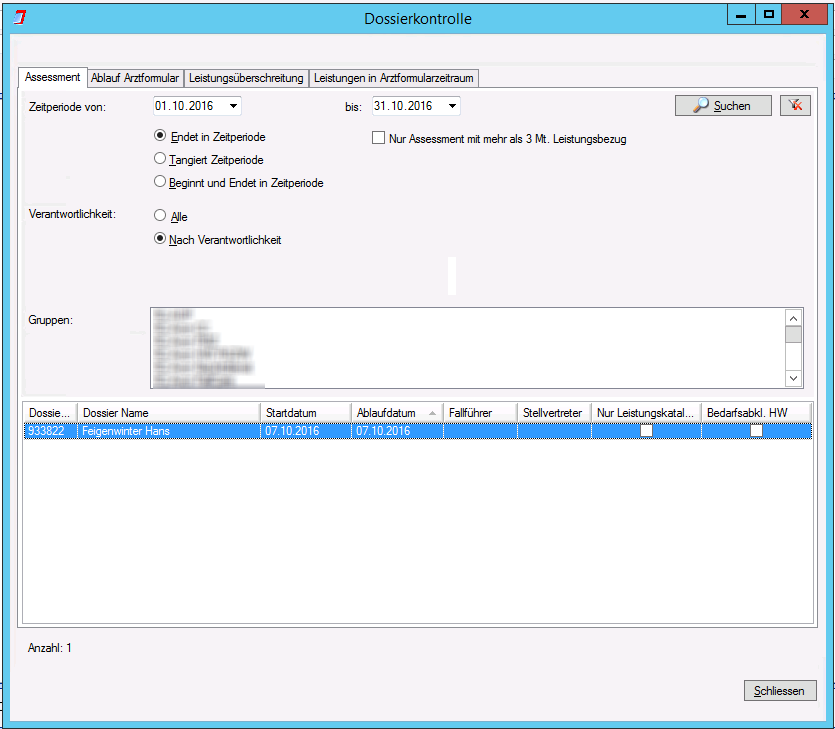This screenshot has width=835, height=729.
Task: Click the Stellvertreter column header
Action: [x=554, y=413]
